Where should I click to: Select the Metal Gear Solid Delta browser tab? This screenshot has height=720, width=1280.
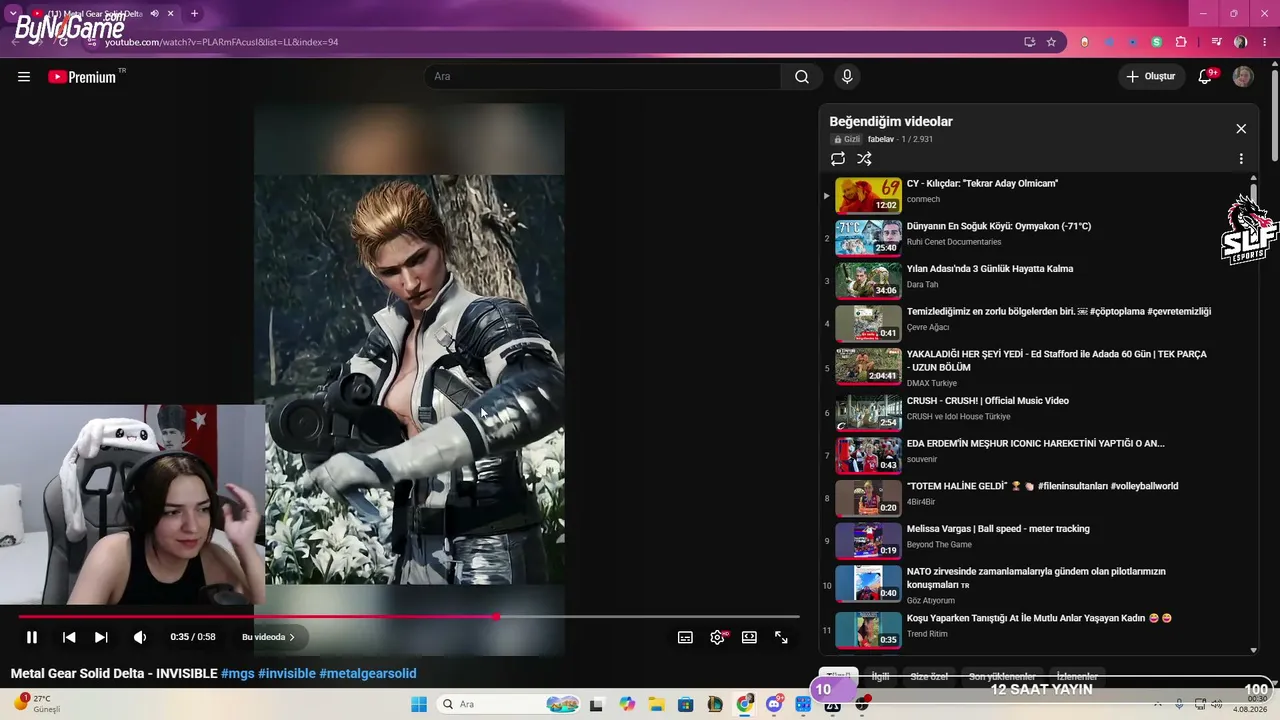104,14
